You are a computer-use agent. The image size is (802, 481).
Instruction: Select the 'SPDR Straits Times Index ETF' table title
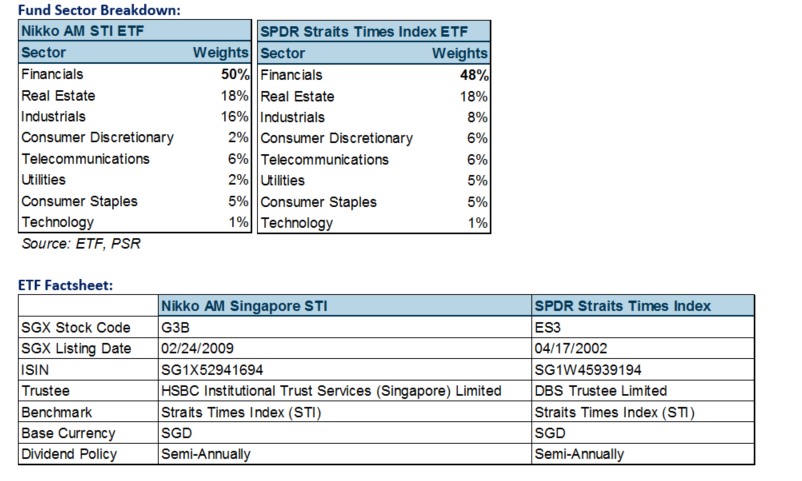pyautogui.click(x=364, y=32)
